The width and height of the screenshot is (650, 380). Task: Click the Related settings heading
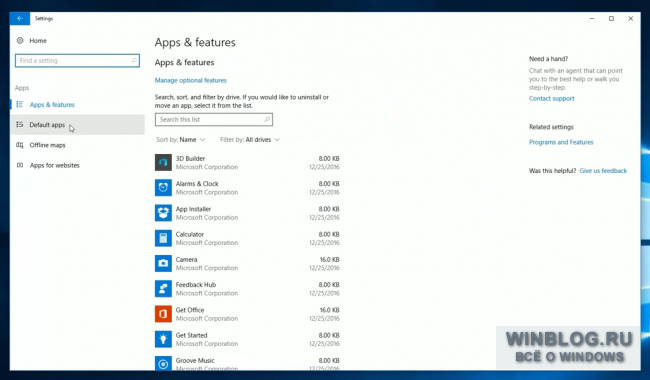pos(551,127)
